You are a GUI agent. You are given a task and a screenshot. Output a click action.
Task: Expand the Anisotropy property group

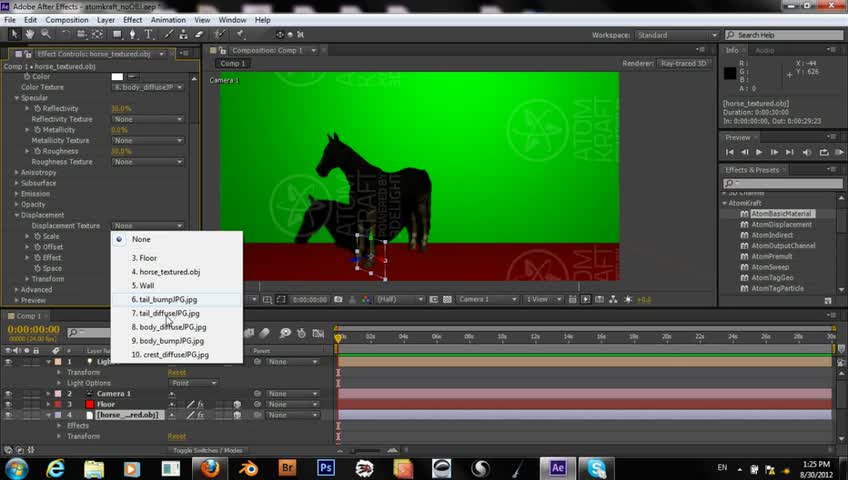point(16,172)
